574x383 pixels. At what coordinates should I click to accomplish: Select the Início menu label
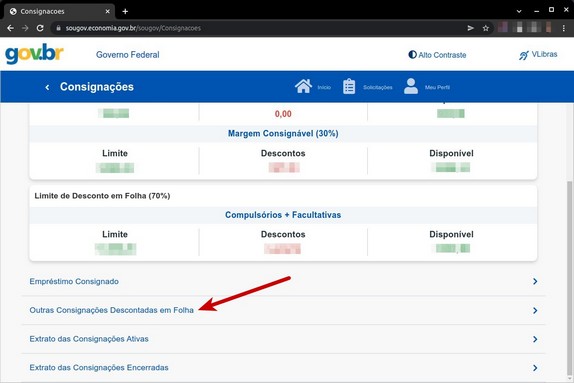pos(324,88)
